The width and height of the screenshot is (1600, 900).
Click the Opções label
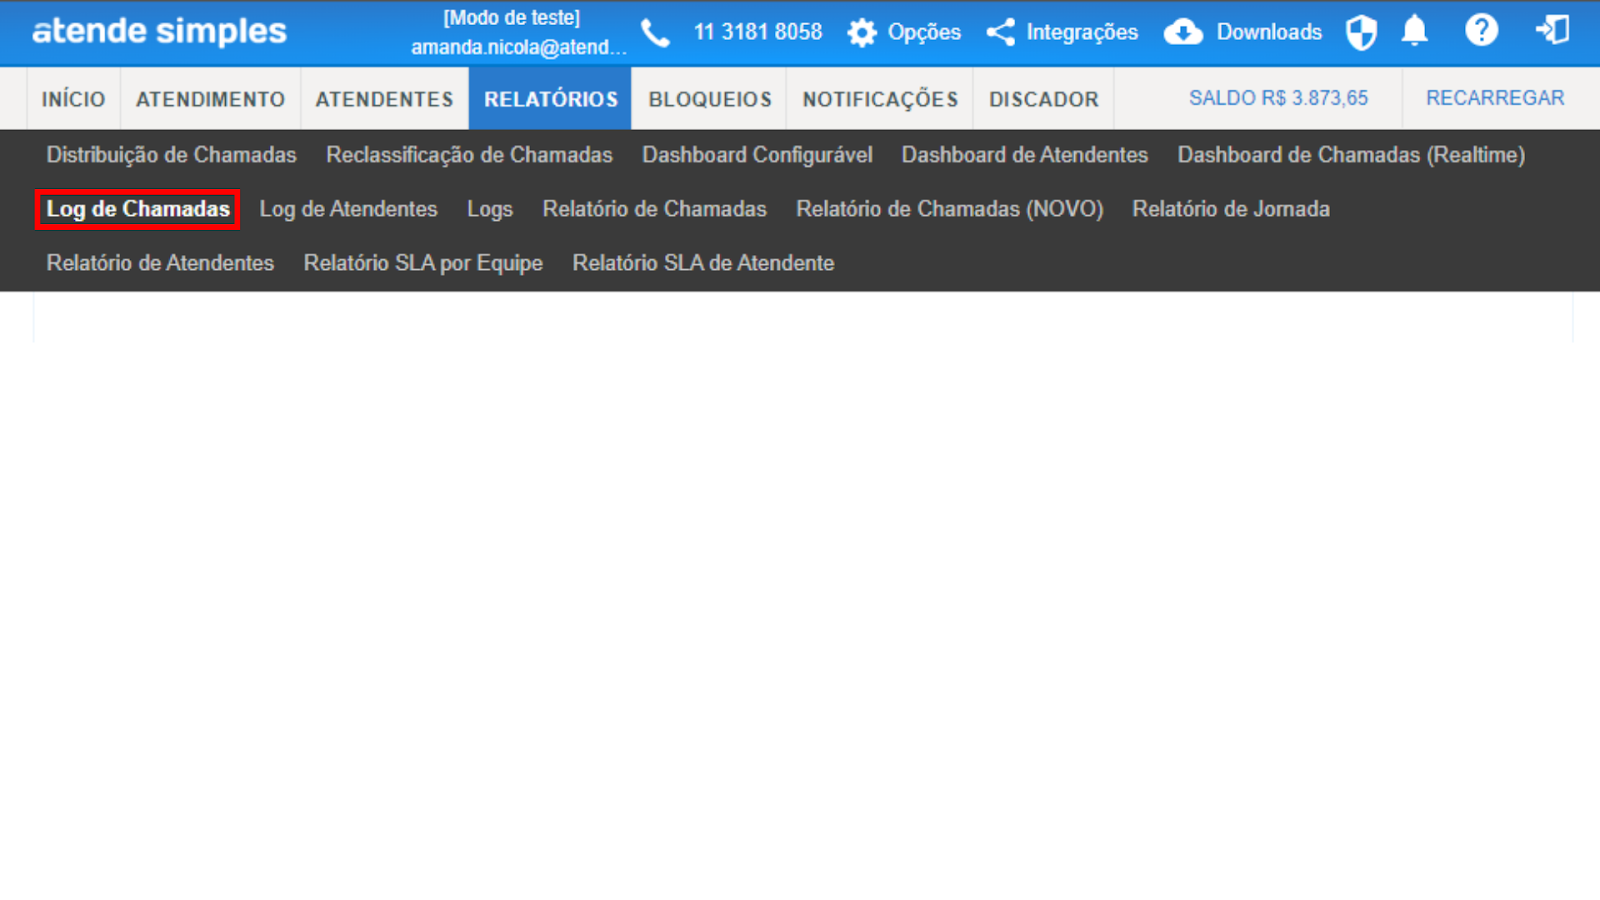(924, 32)
